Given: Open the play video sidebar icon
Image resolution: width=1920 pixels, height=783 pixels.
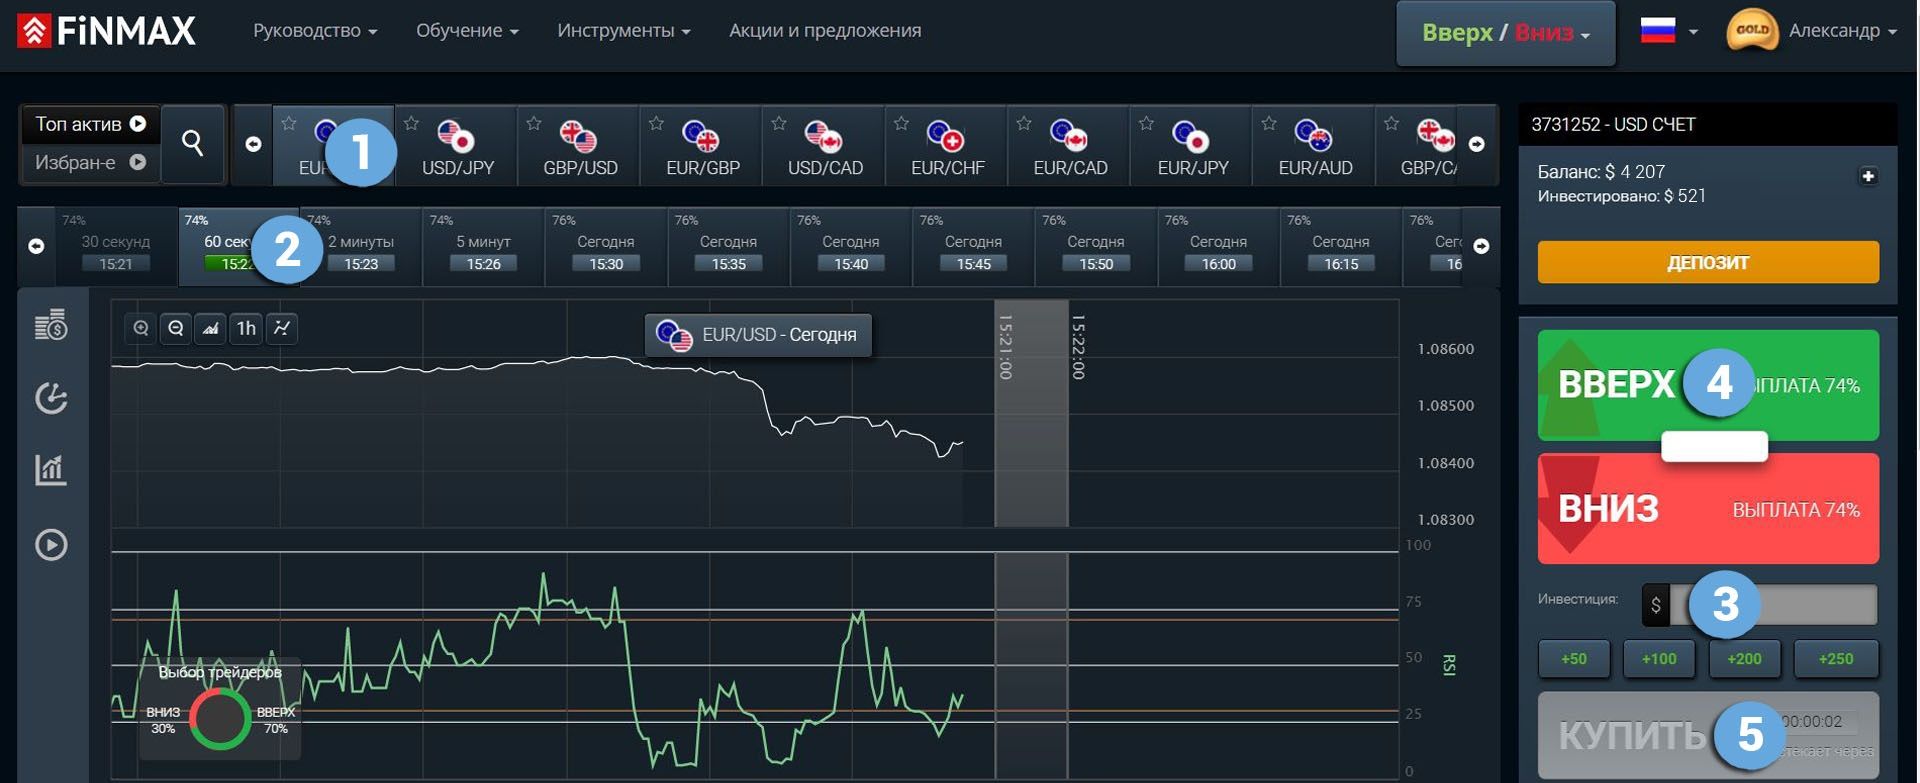Looking at the screenshot, I should [x=51, y=544].
